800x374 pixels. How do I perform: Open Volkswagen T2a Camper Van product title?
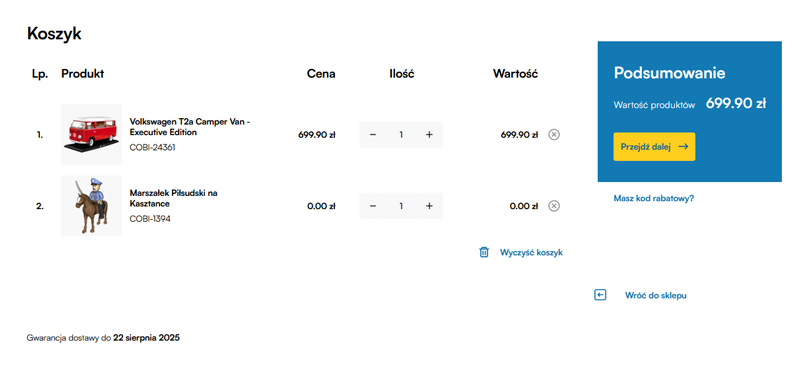point(190,127)
